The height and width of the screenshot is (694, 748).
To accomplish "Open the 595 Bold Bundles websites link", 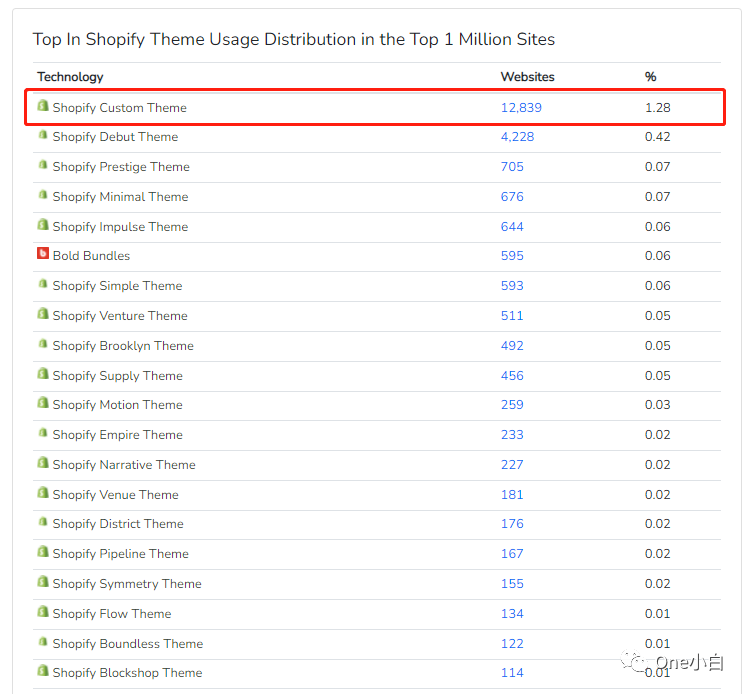I will (512, 256).
